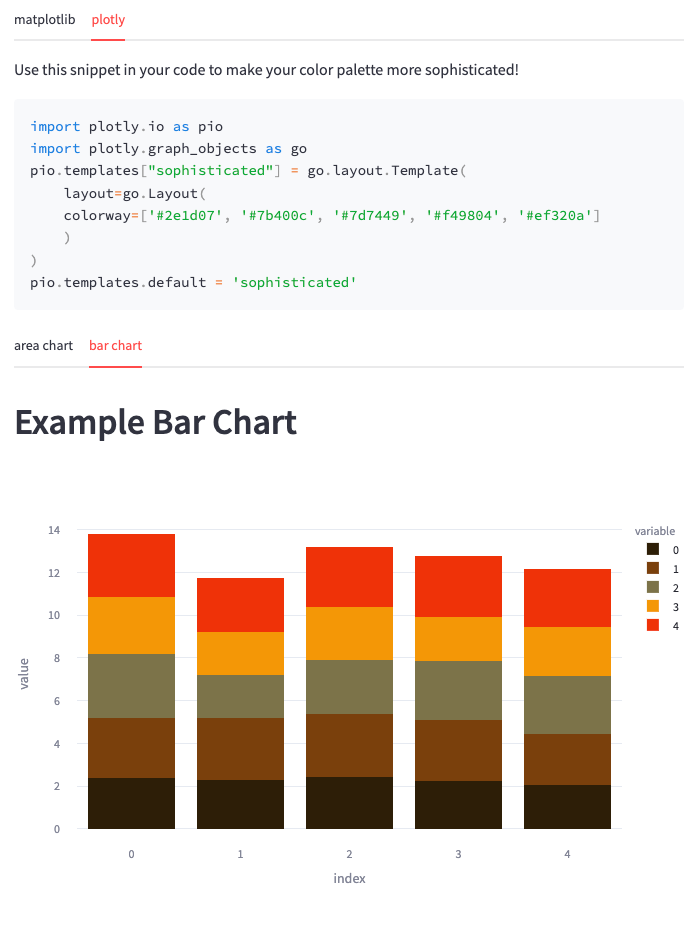Open the area chart tab
Image resolution: width=698 pixels, height=928 pixels.
point(43,346)
